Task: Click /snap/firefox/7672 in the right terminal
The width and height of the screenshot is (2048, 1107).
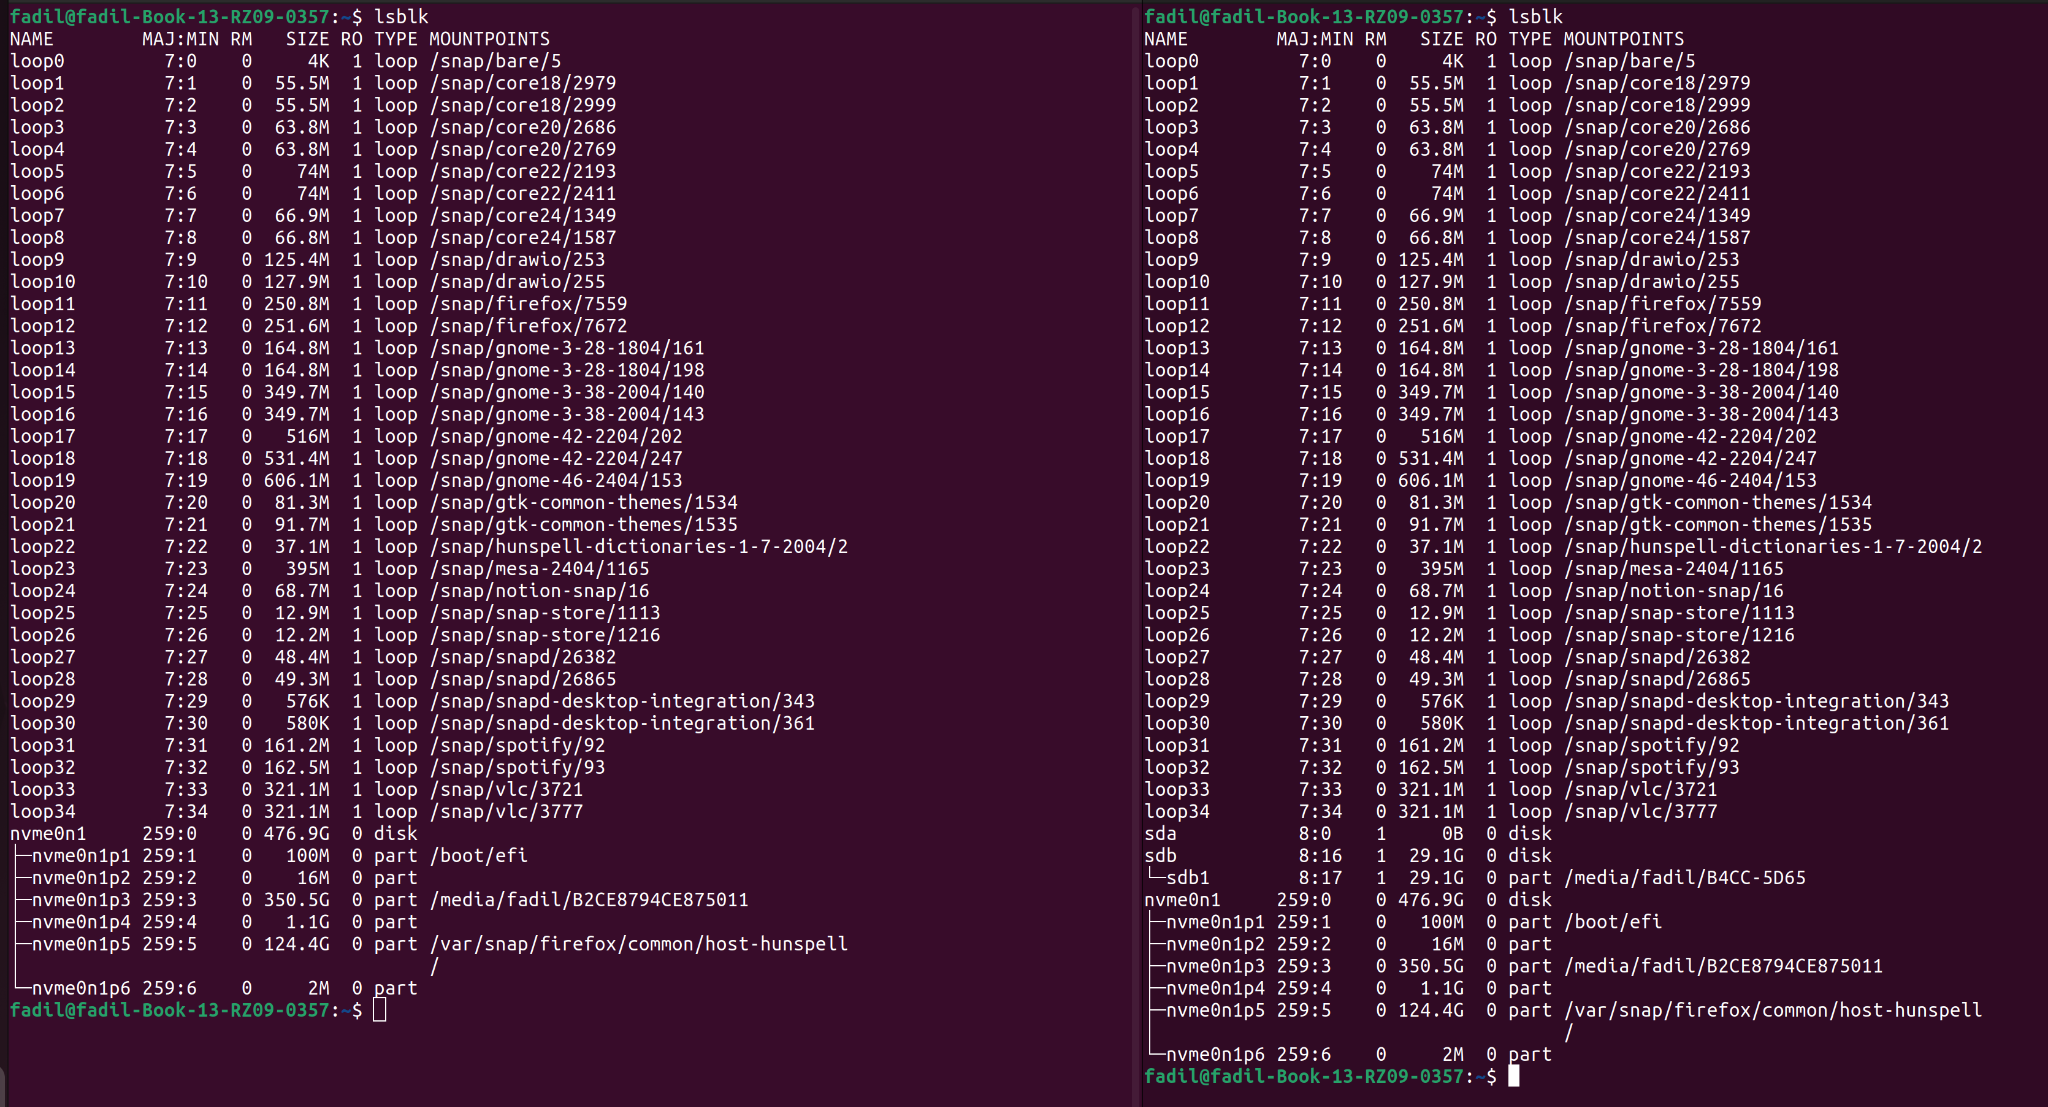Action: pos(1663,326)
